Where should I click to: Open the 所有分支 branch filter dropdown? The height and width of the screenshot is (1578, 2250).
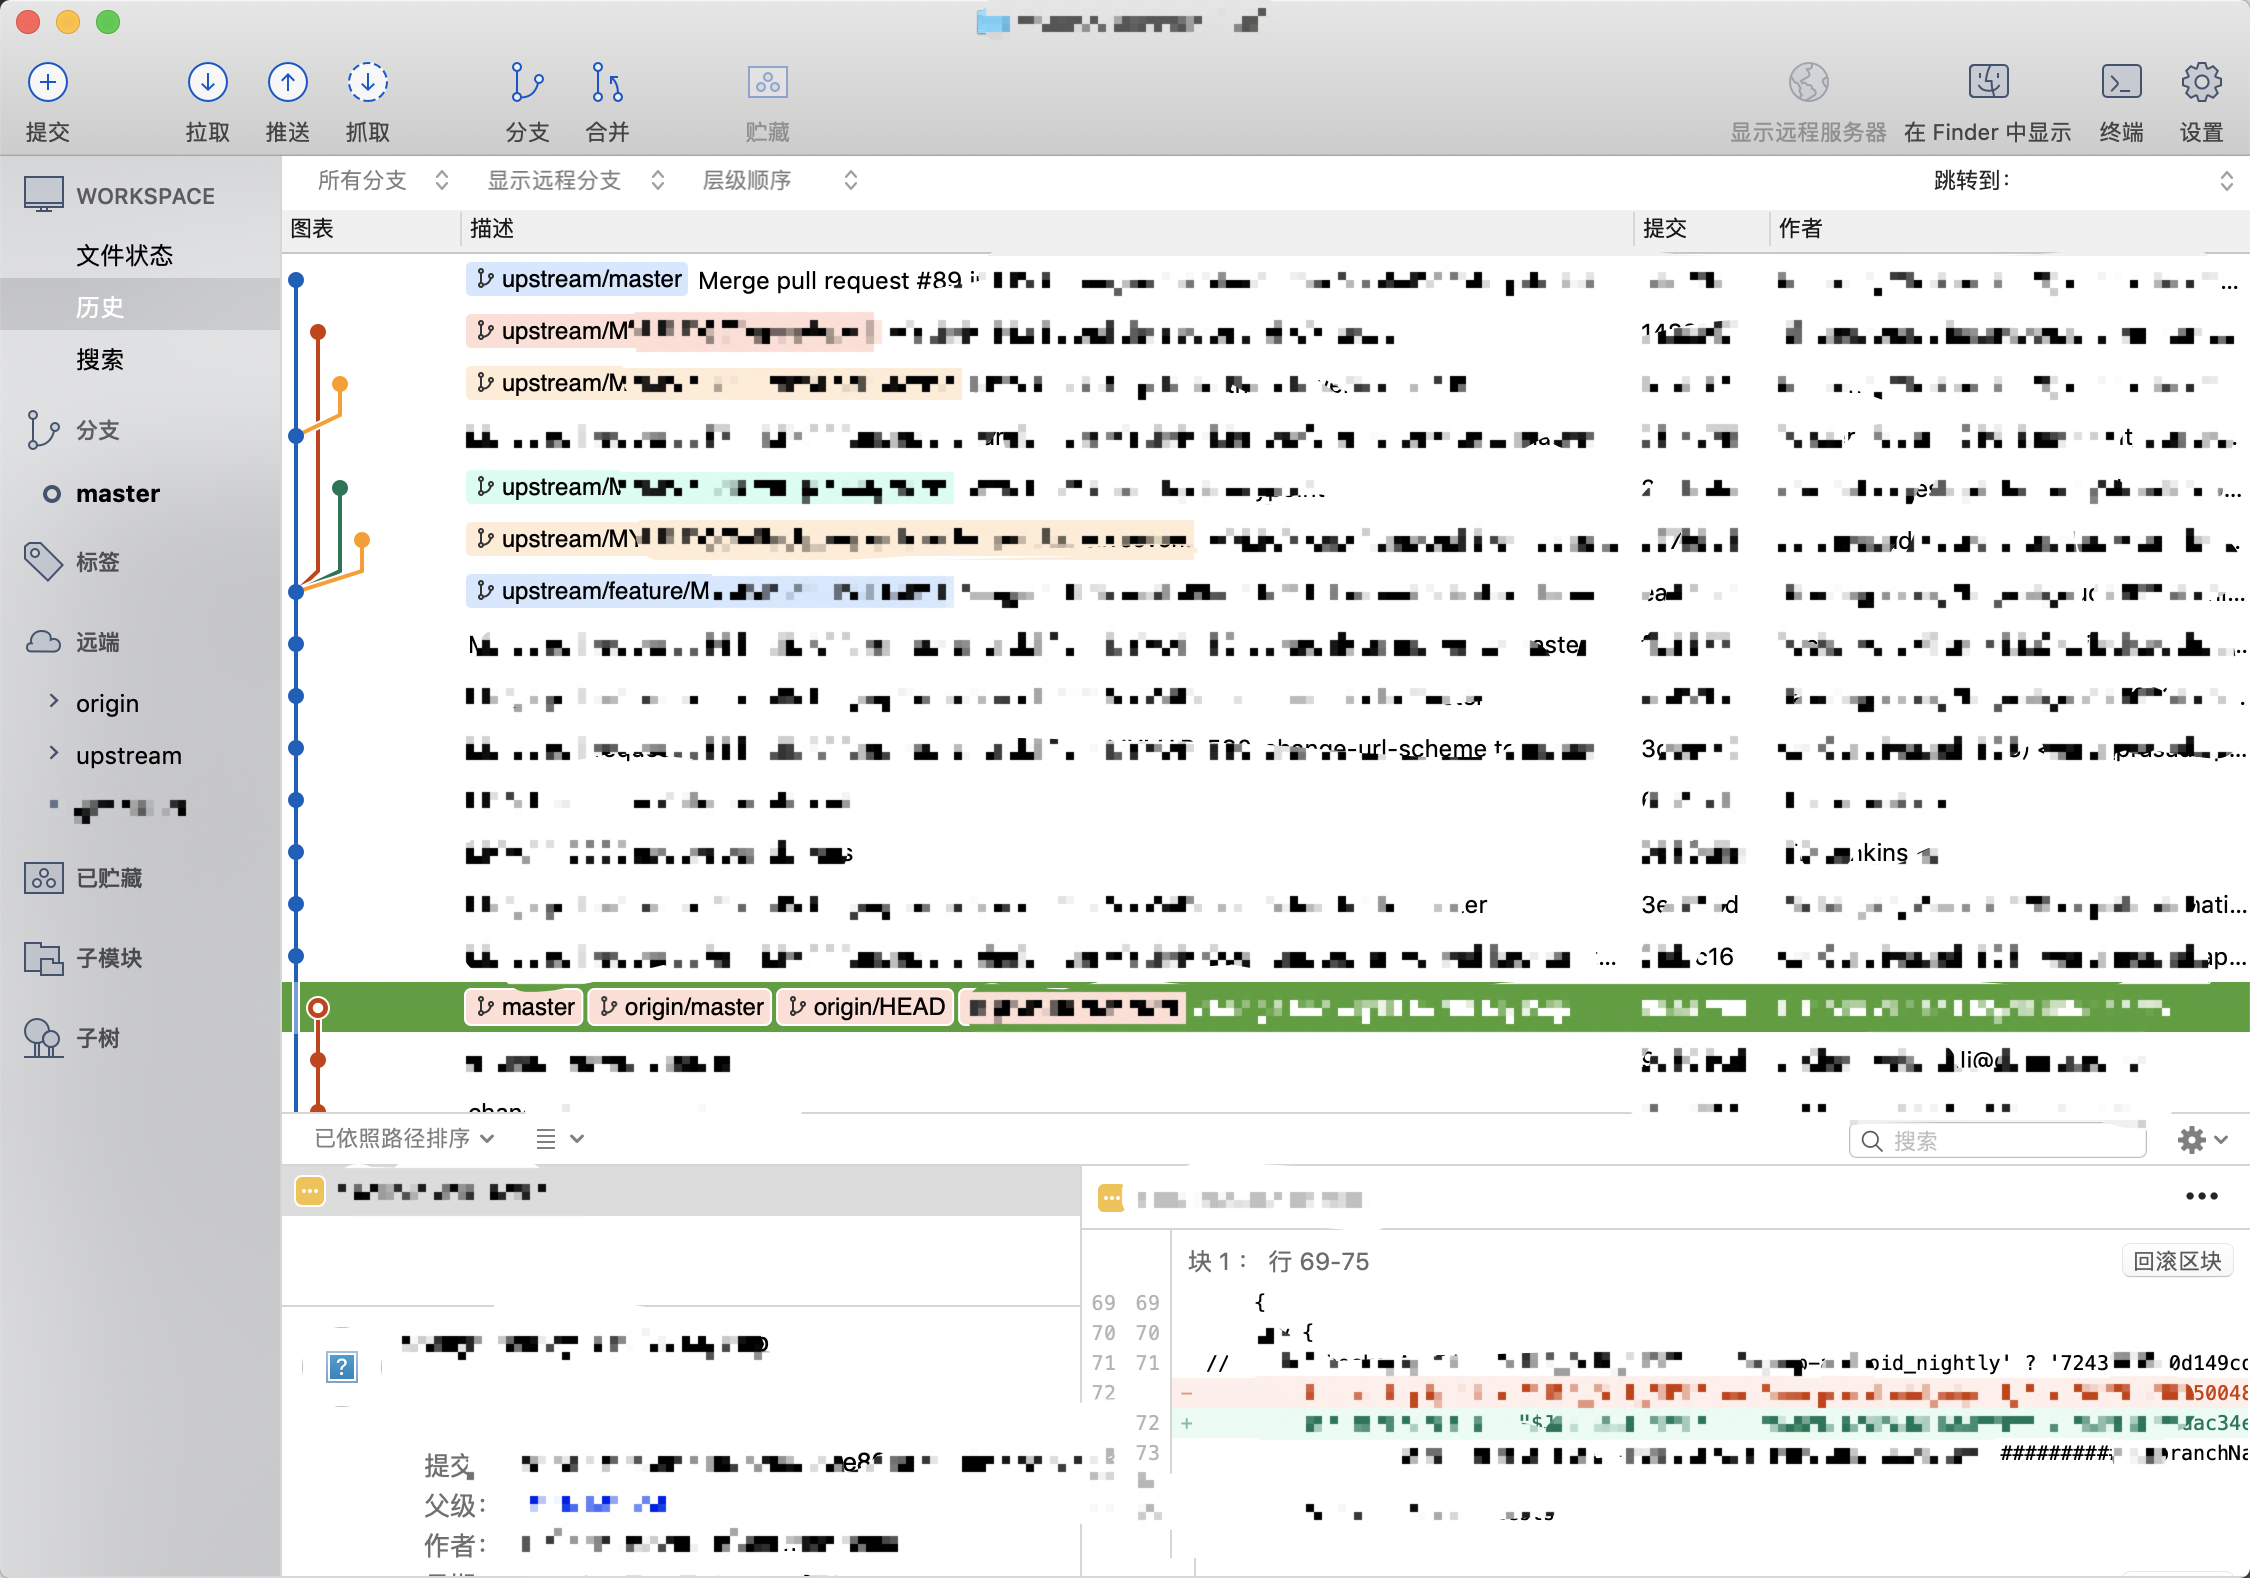[x=381, y=180]
